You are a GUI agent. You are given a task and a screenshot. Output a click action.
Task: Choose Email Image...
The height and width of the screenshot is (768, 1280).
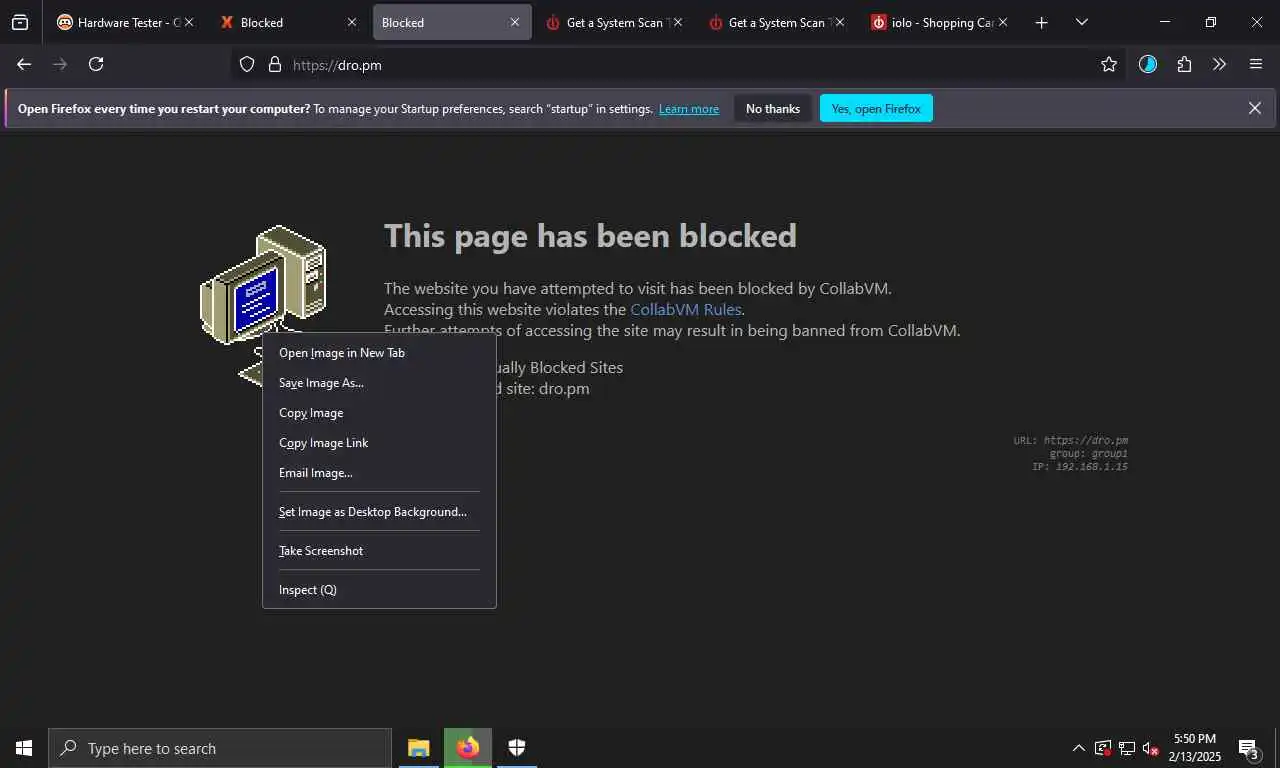(379, 473)
